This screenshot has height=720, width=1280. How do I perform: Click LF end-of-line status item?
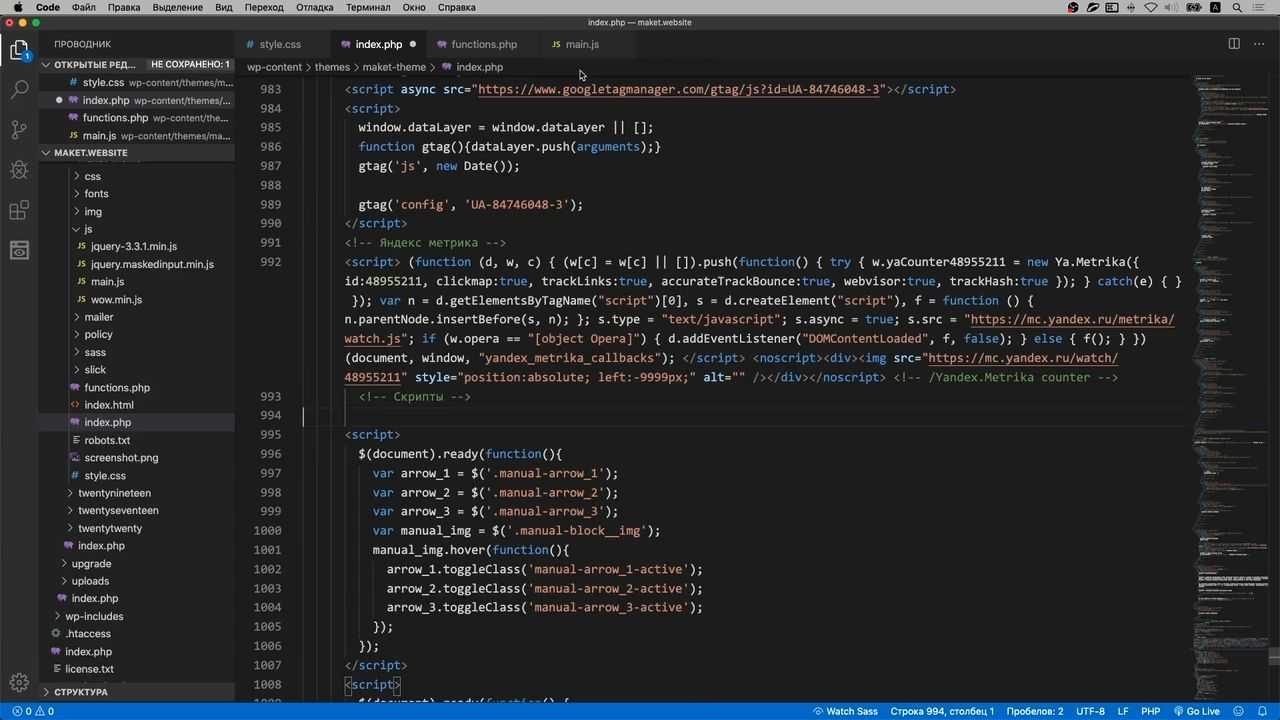(x=1123, y=711)
